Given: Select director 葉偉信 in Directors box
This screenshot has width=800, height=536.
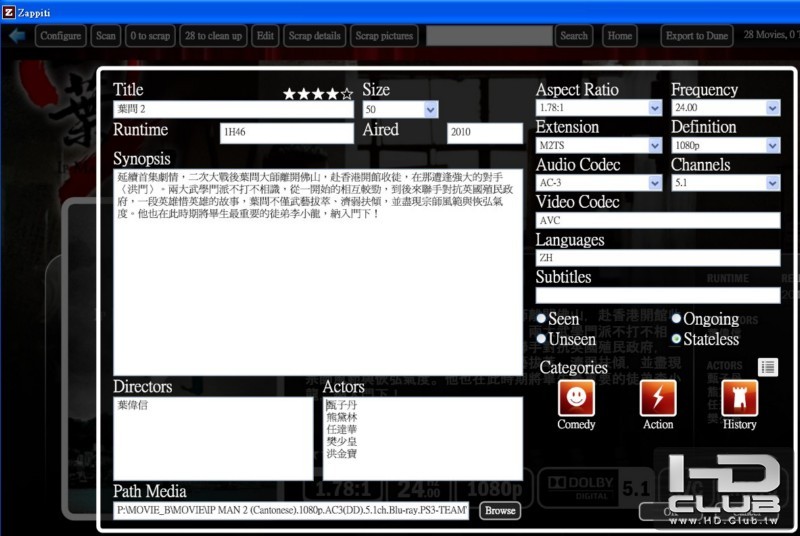Looking at the screenshot, I should 133,405.
